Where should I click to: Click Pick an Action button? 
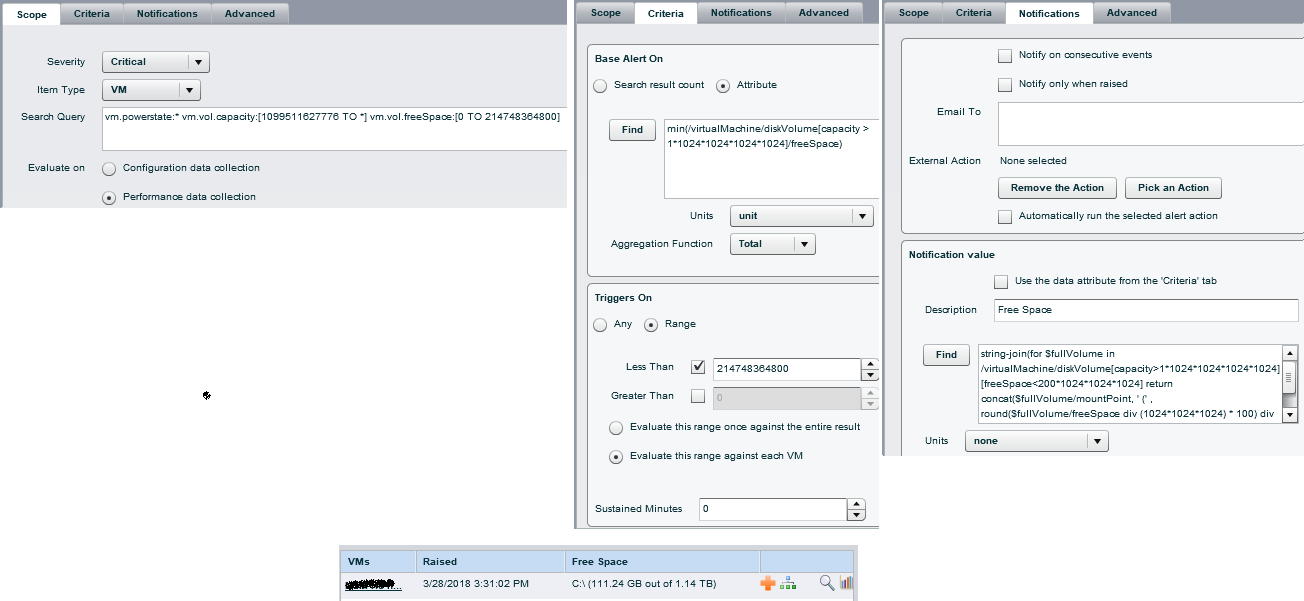tap(1173, 188)
